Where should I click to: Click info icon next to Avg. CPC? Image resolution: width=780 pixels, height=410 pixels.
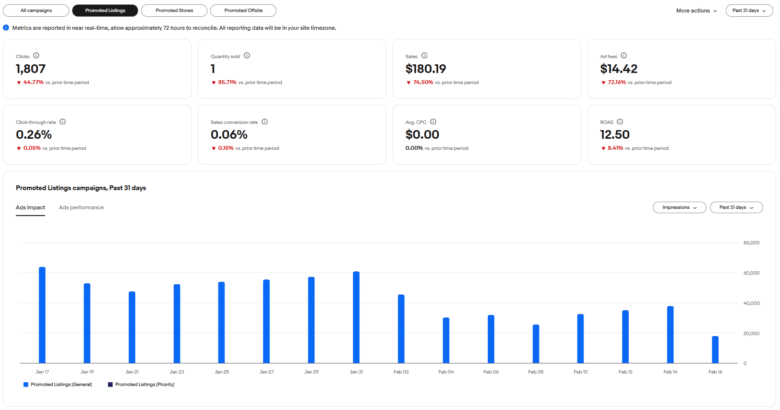tap(433, 121)
